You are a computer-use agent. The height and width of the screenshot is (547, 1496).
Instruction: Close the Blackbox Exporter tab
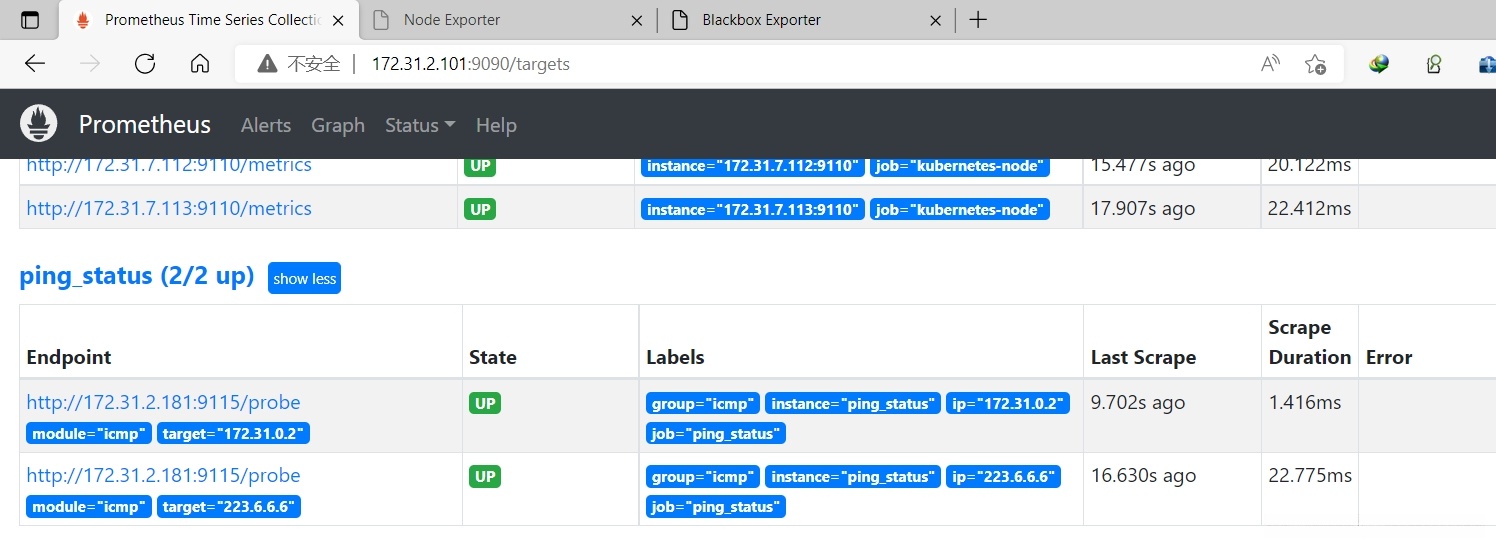point(935,20)
